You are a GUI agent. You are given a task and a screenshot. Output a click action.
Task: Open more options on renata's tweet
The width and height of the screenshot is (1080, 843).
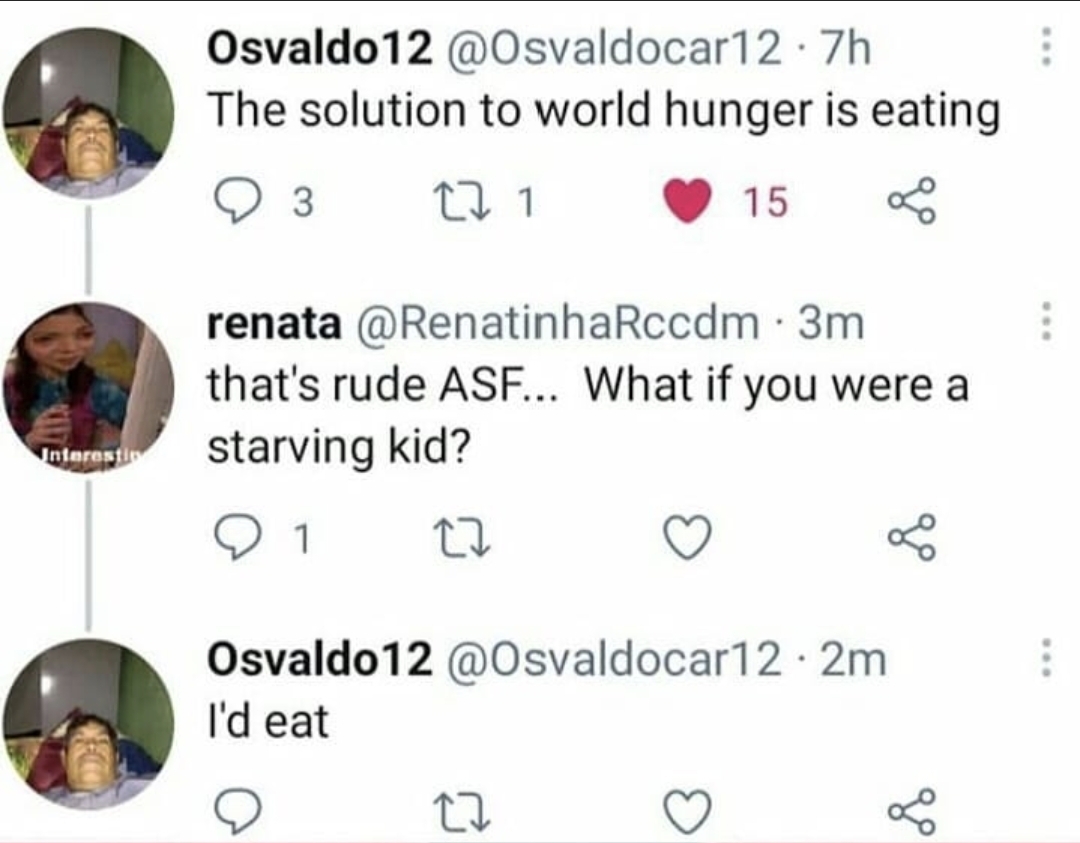(x=1046, y=322)
